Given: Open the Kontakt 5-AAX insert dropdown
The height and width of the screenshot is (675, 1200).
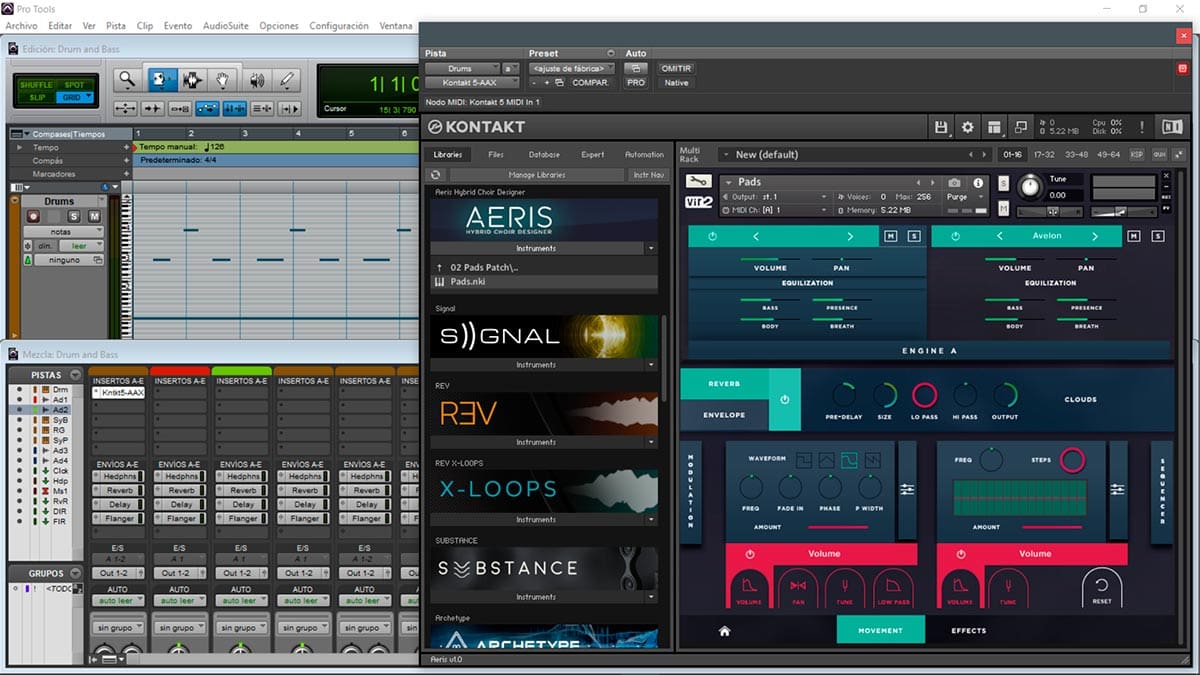Looking at the screenshot, I should tap(472, 83).
